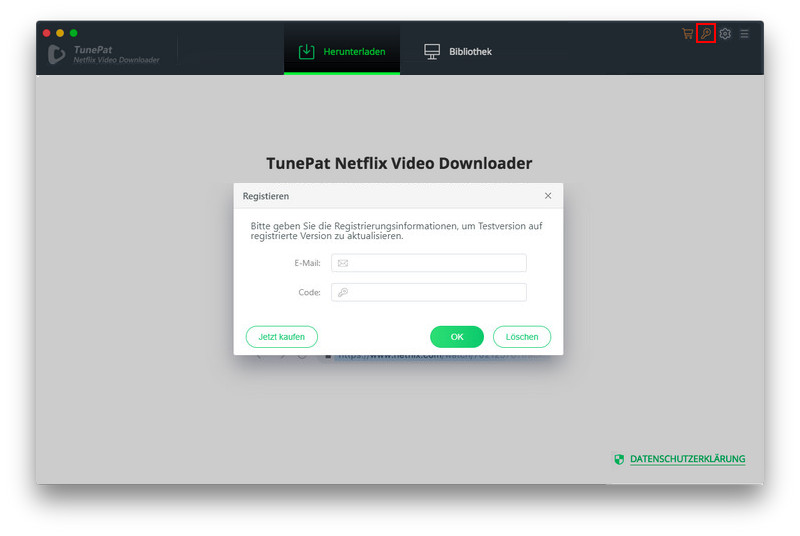
Task: Maximize the window with green button
Action: point(74,33)
